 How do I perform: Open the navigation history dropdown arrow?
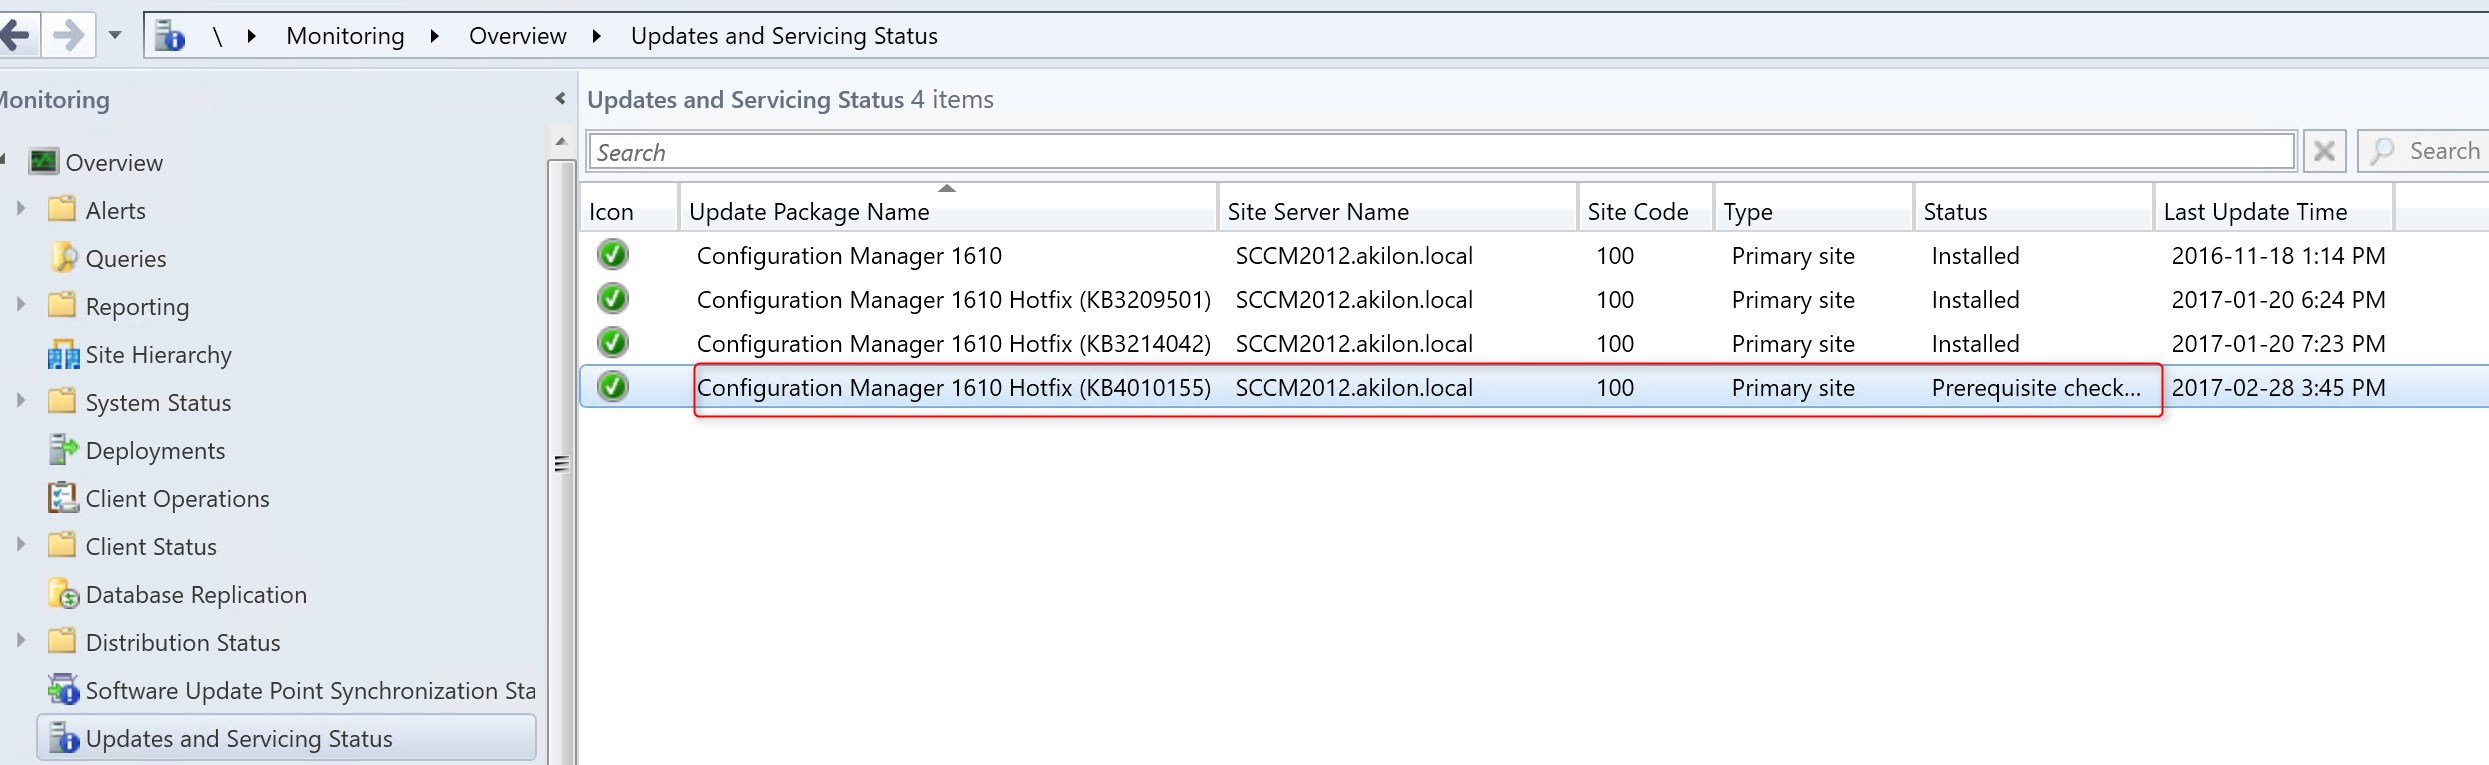pyautogui.click(x=115, y=36)
